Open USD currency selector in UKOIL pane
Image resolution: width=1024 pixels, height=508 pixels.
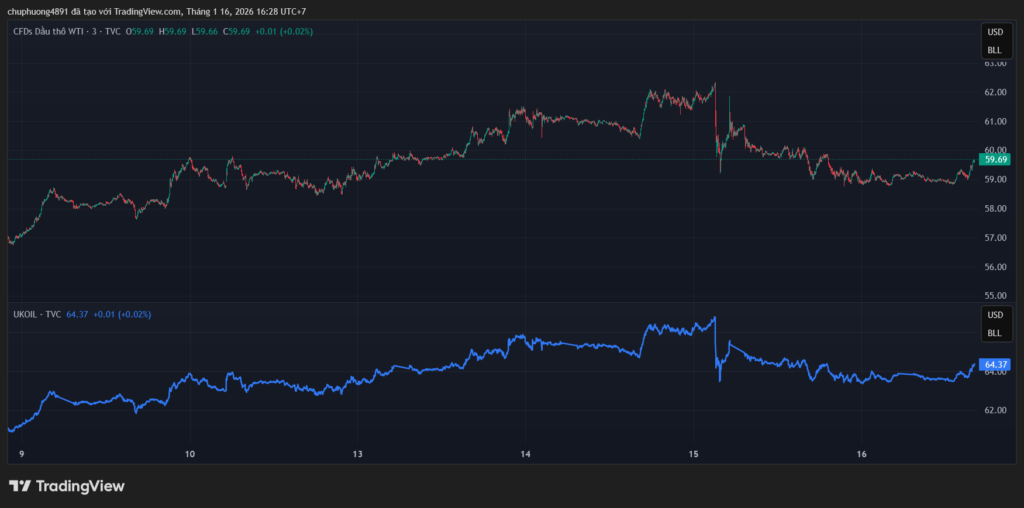click(x=994, y=315)
